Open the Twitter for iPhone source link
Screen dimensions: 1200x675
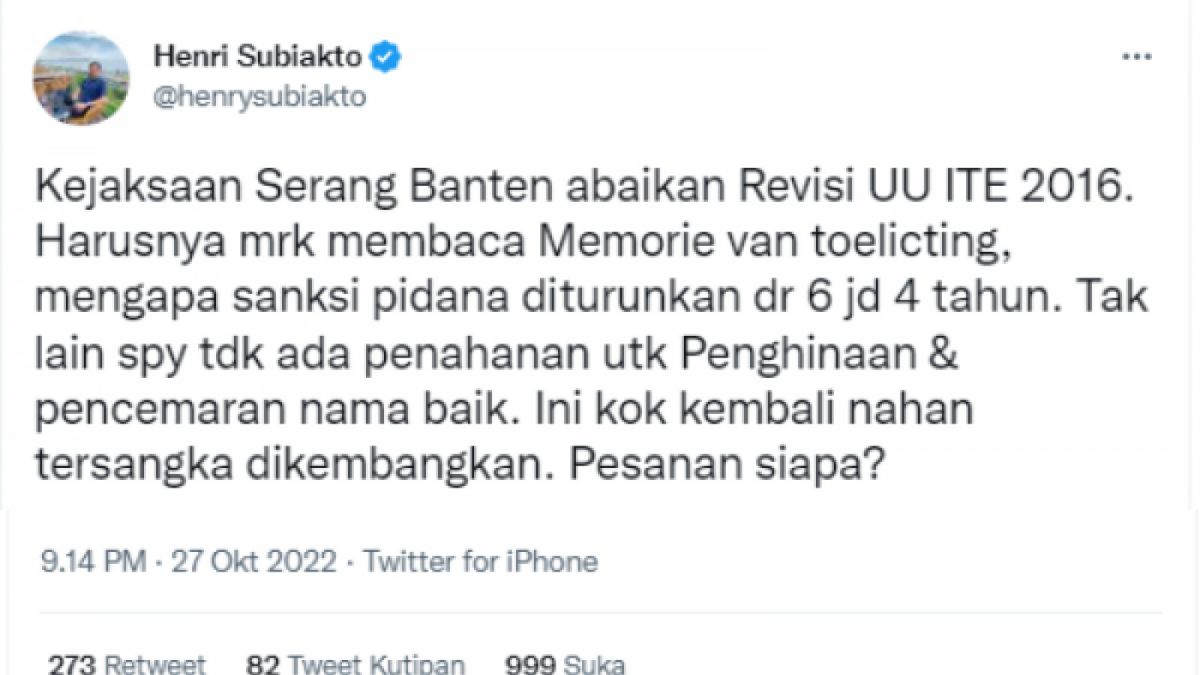(481, 562)
